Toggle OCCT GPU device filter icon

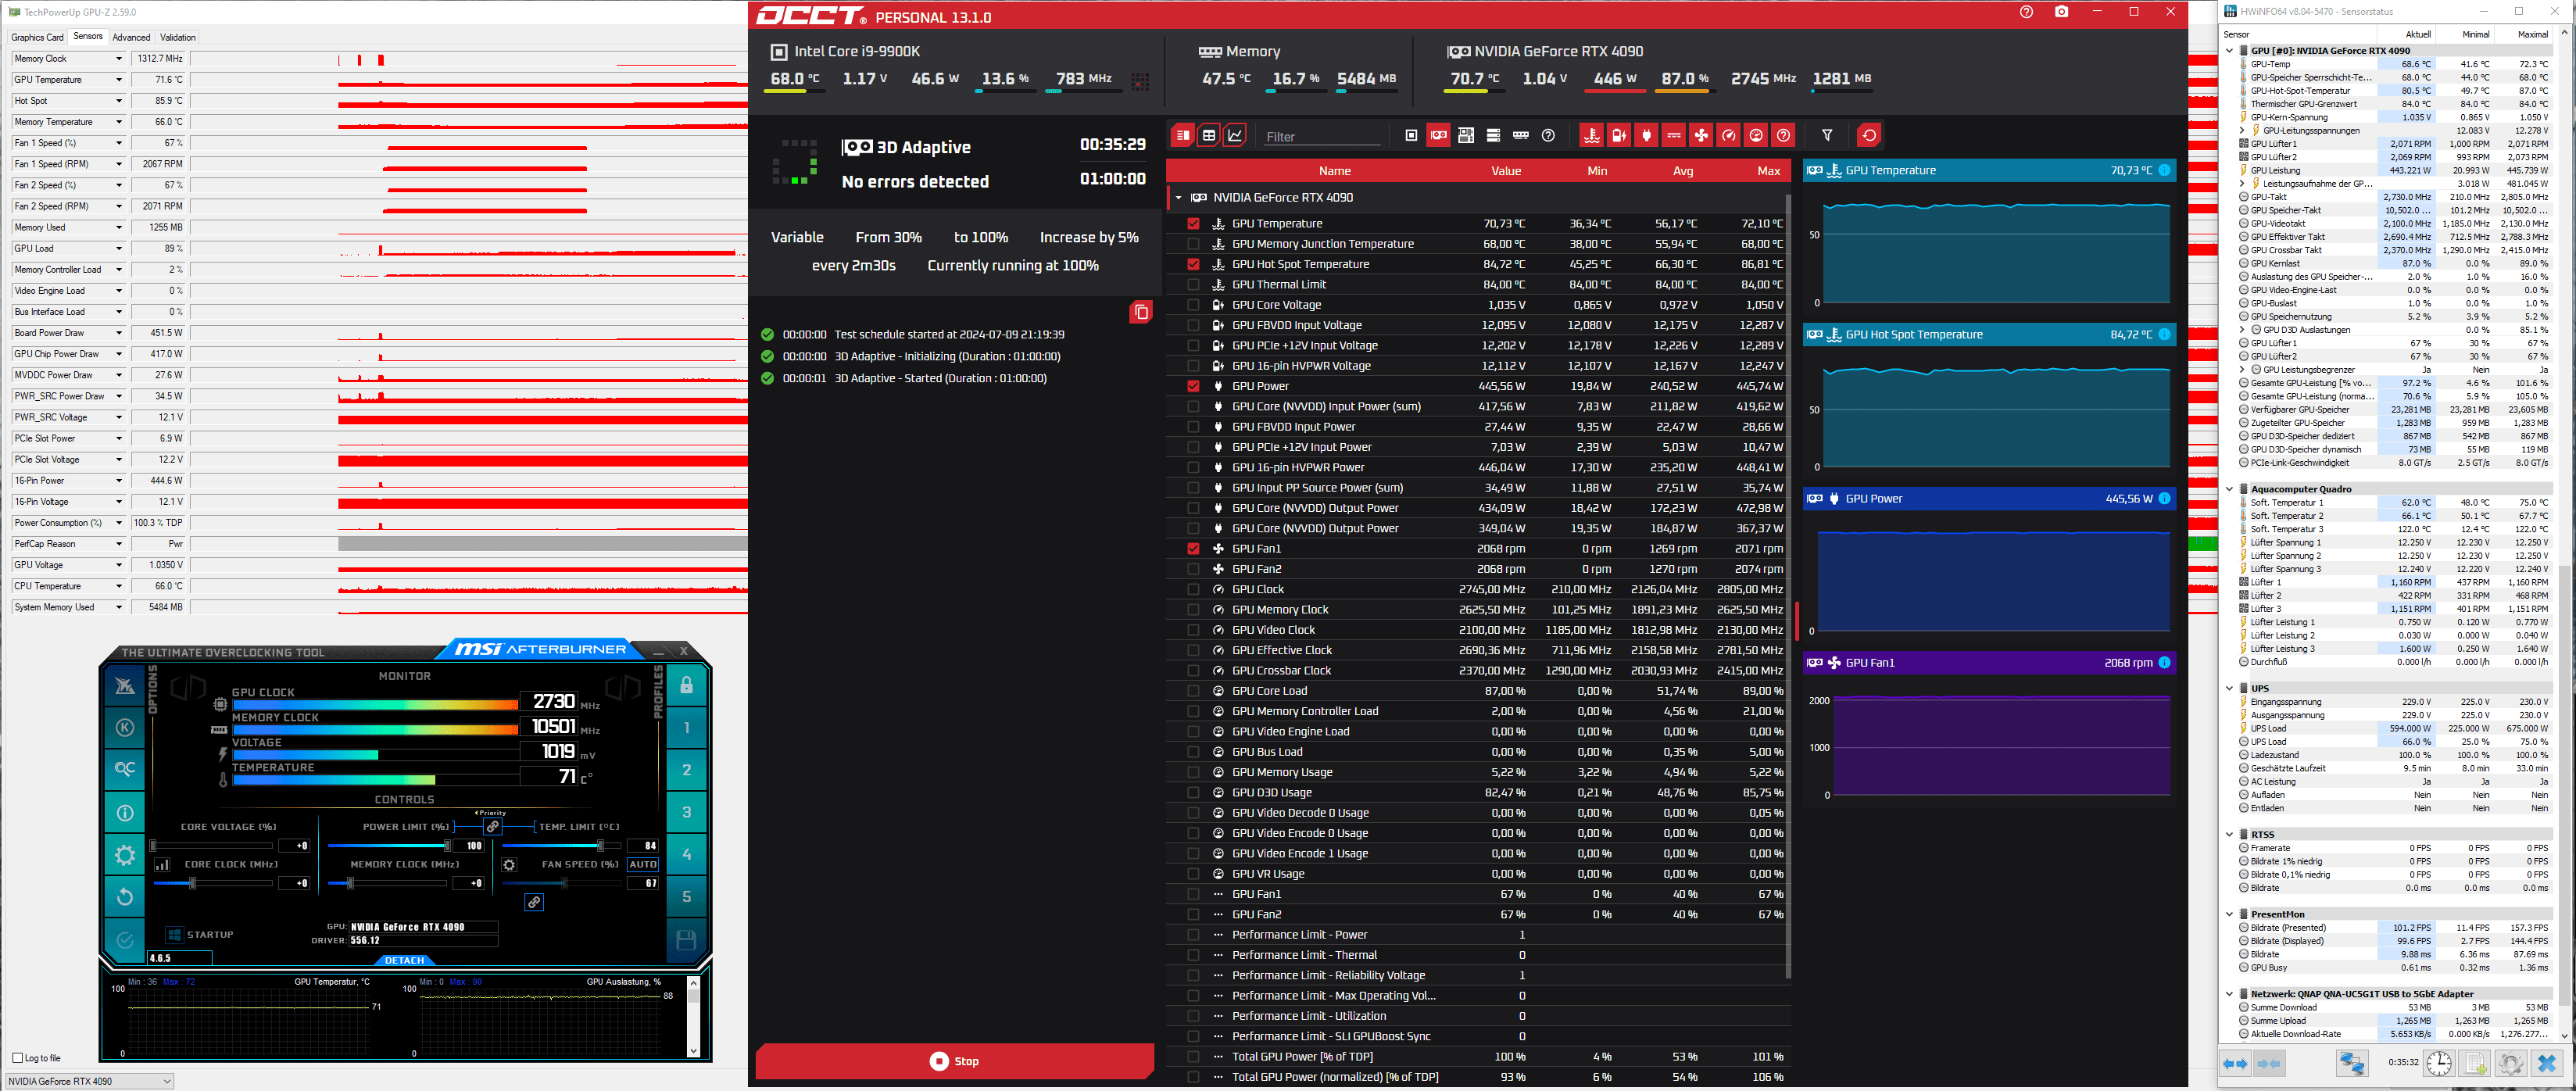(x=1438, y=135)
